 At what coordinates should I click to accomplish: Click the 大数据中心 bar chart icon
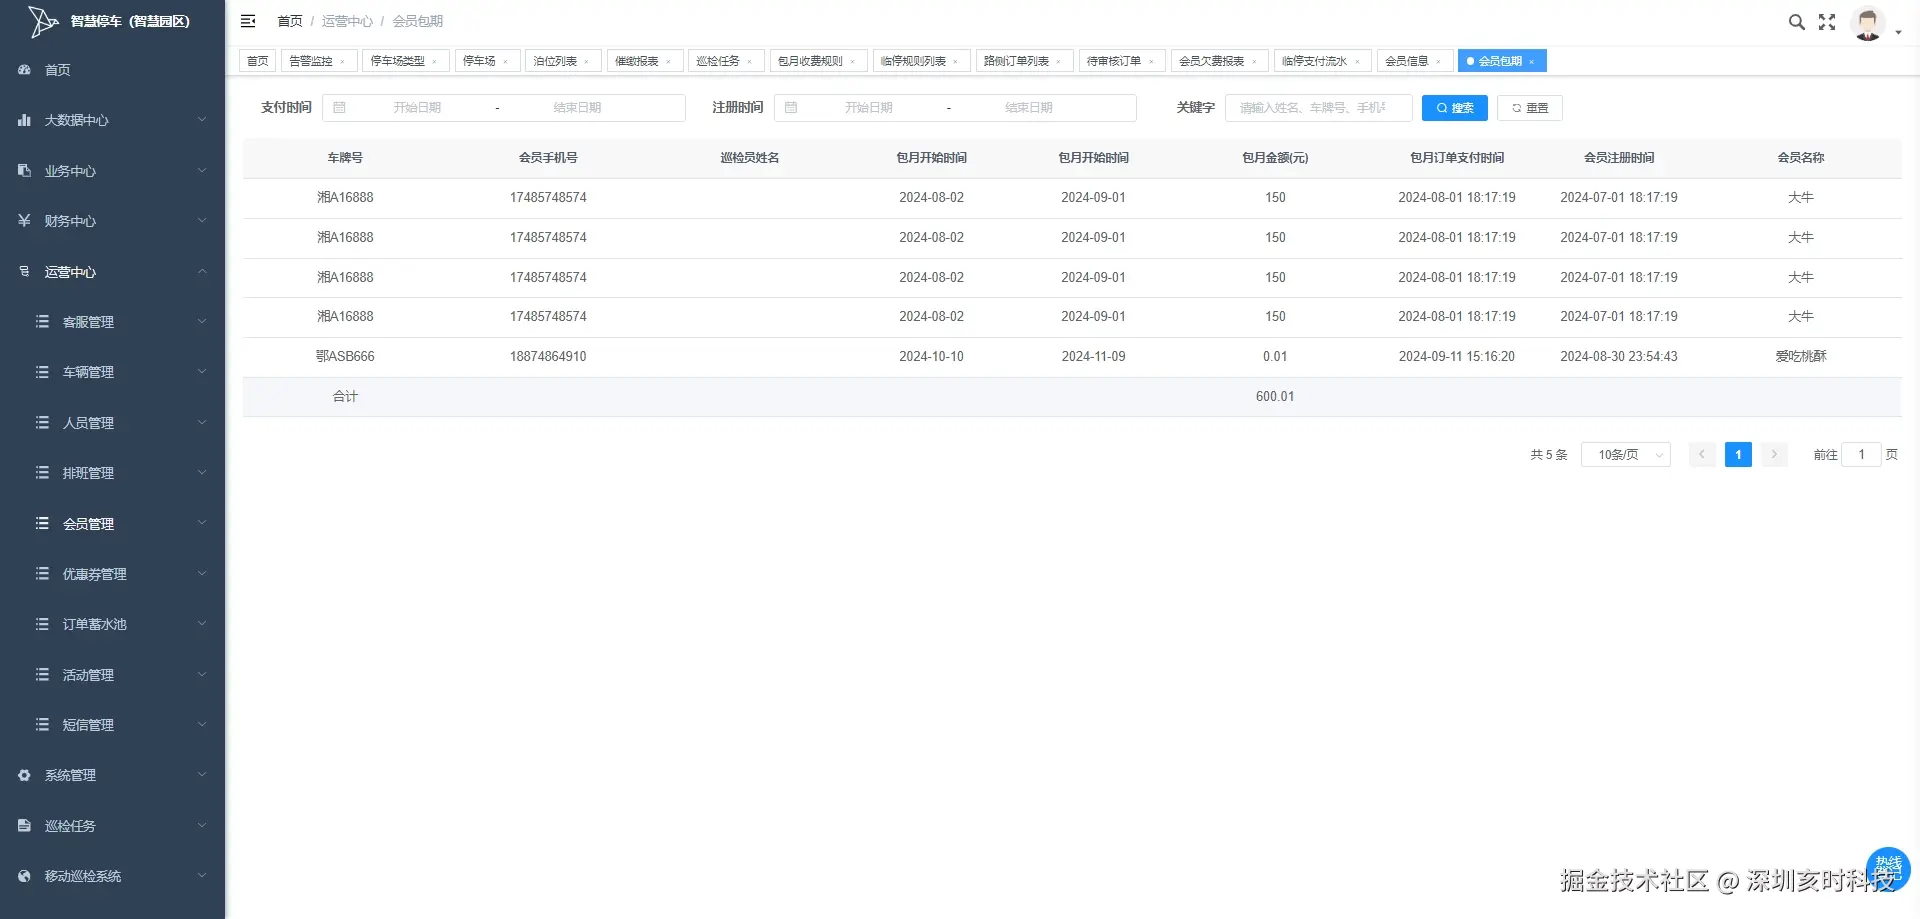(24, 120)
